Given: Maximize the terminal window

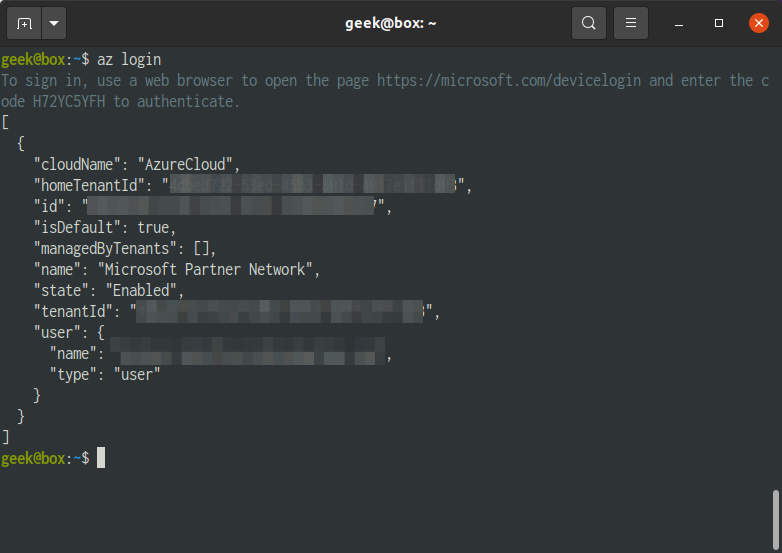Looking at the screenshot, I should [x=719, y=23].
